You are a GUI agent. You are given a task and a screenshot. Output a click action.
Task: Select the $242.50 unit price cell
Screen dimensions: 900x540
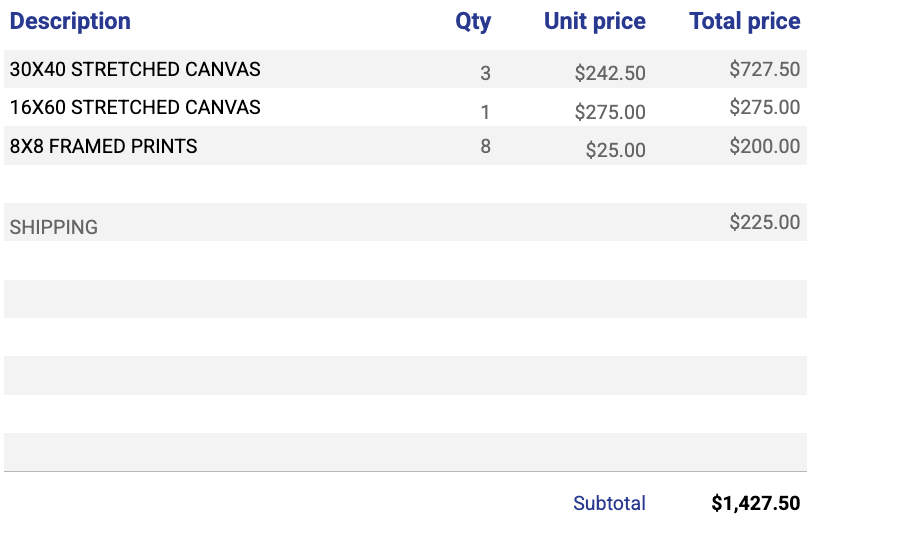(x=610, y=73)
